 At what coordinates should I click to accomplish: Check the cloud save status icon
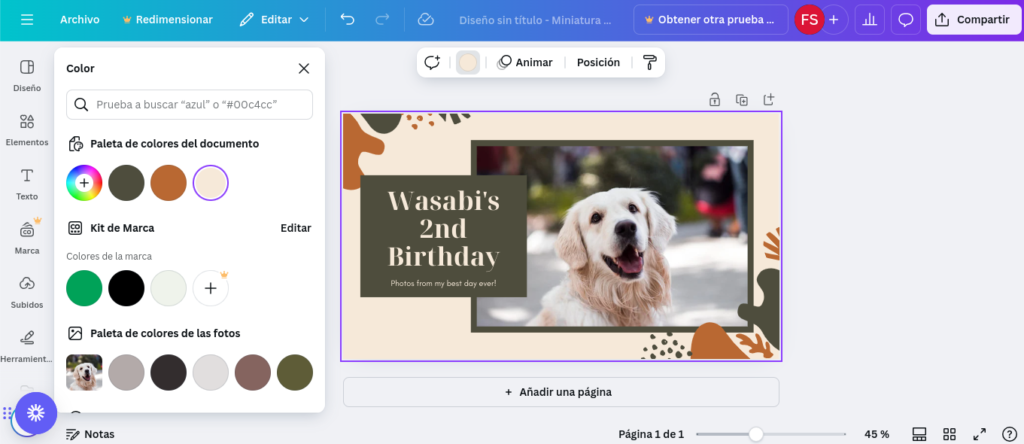(x=425, y=20)
